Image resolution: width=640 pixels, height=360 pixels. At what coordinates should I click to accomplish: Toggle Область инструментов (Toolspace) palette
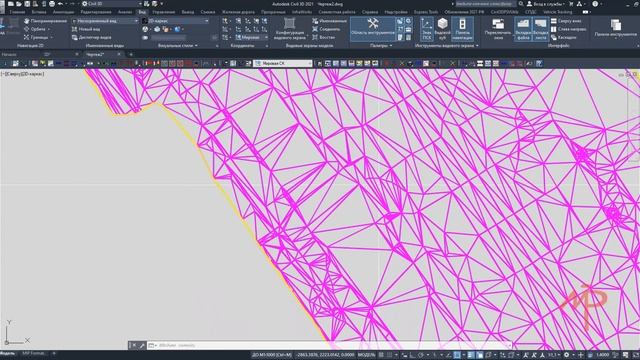373,29
